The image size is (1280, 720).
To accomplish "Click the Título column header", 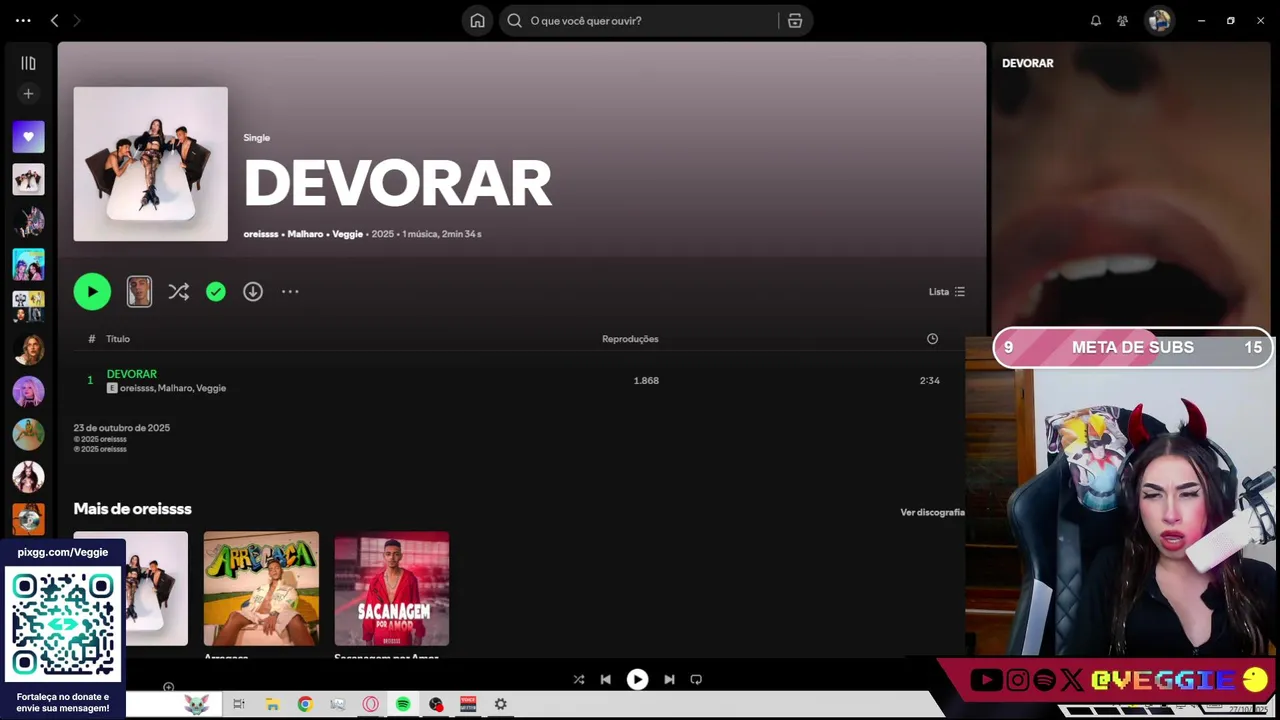I will [118, 339].
